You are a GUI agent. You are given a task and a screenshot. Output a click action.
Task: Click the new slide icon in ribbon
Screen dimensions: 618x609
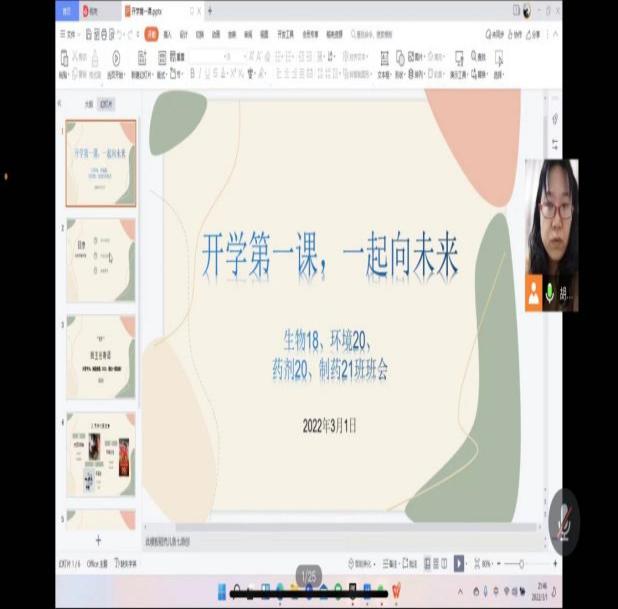(142, 58)
